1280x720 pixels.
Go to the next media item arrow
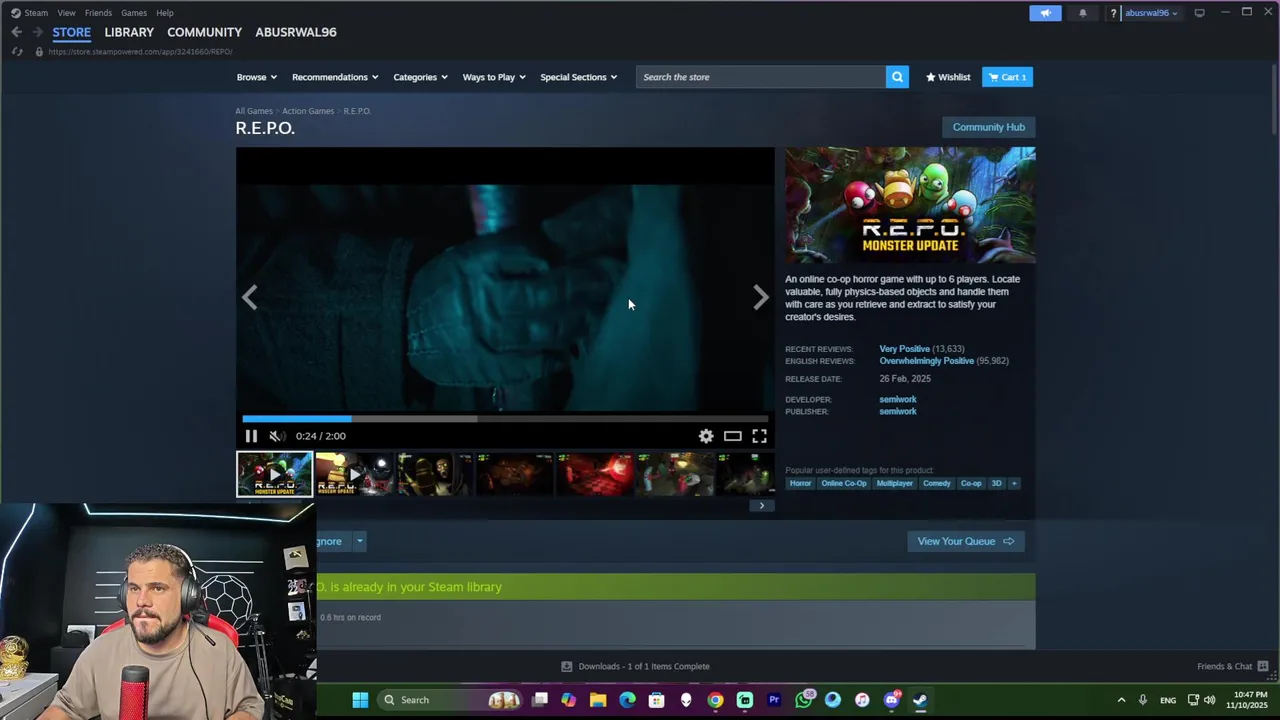point(760,297)
